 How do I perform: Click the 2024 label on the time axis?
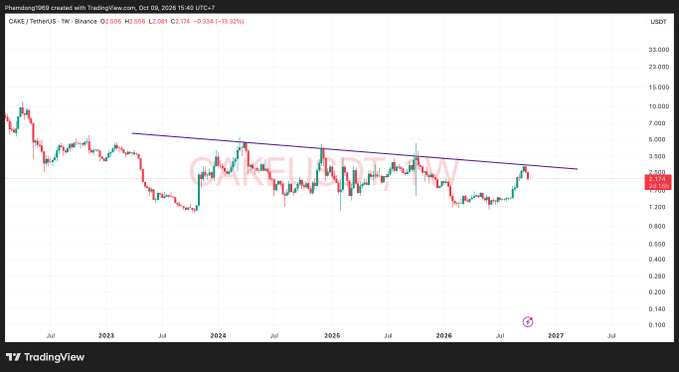218,336
